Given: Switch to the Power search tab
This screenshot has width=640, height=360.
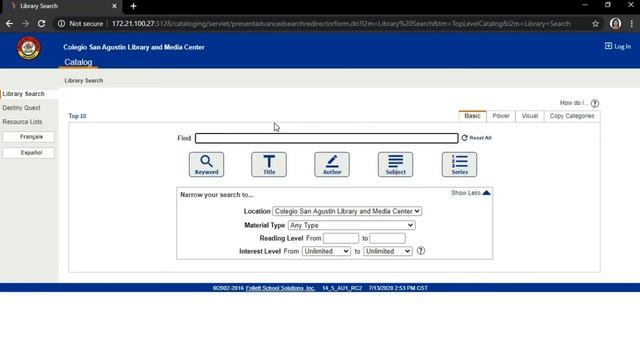Looking at the screenshot, I should click(501, 116).
